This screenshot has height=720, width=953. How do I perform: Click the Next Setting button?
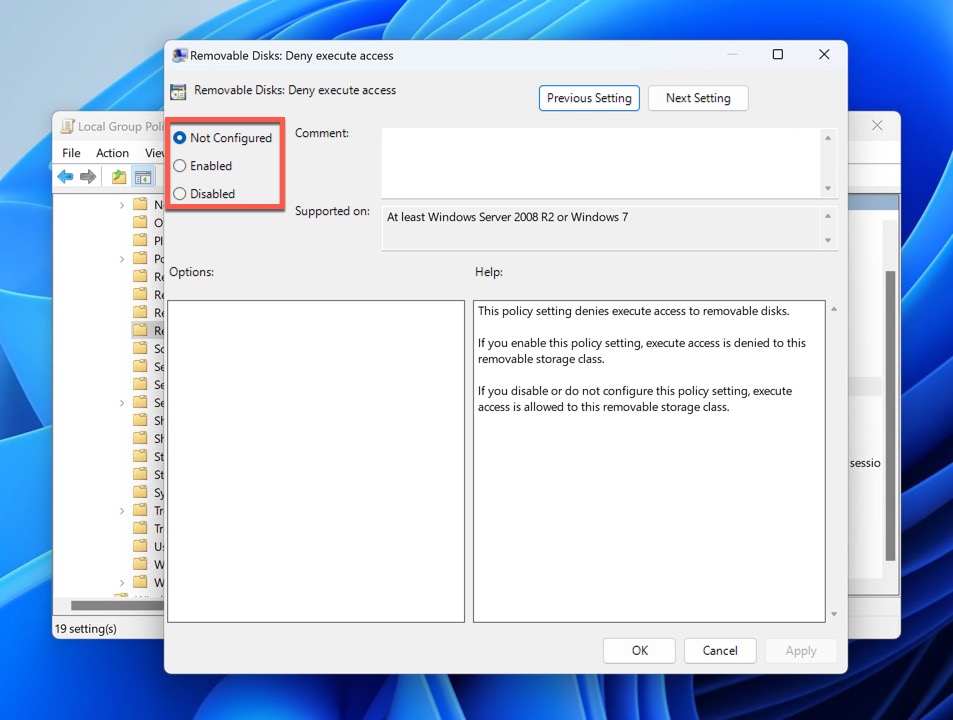[x=698, y=98]
